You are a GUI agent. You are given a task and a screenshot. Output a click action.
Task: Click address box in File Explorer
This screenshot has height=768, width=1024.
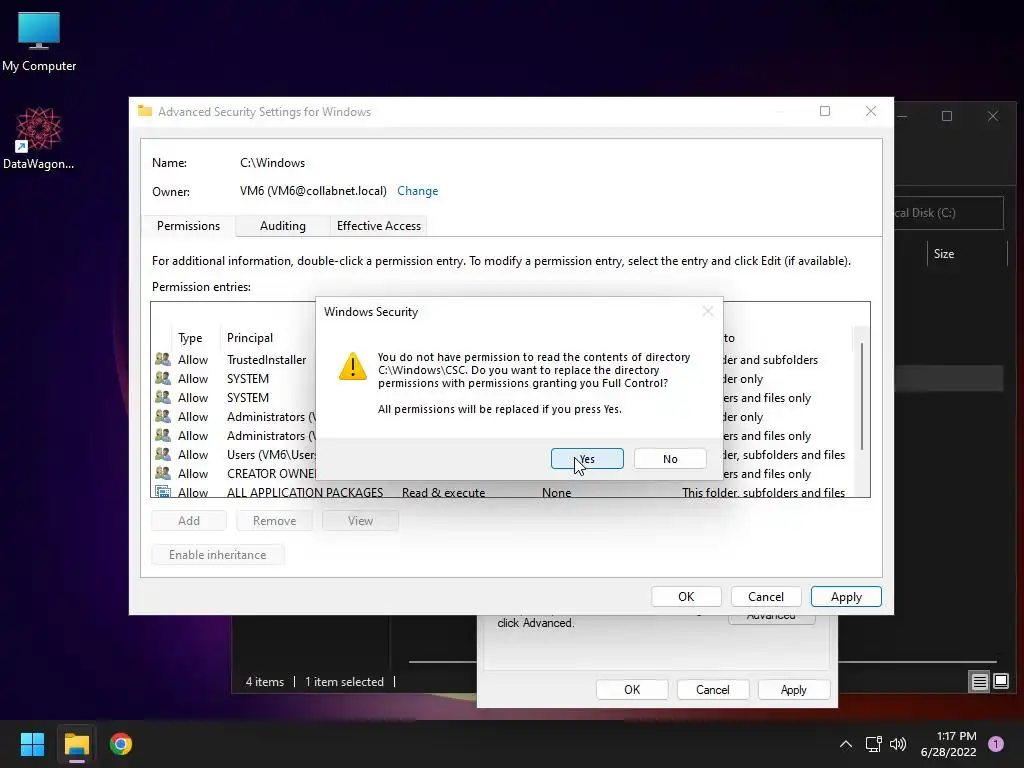(949, 213)
